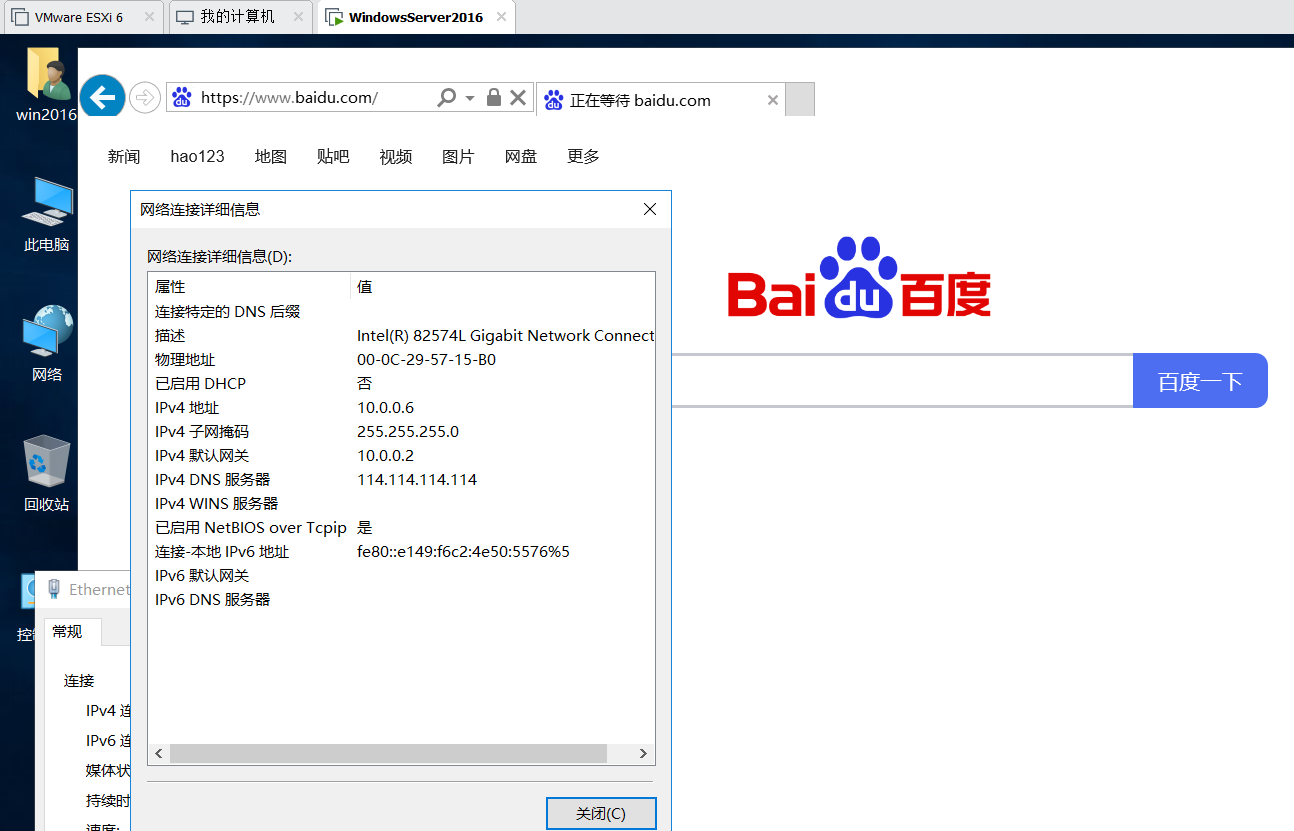Image resolution: width=1294 pixels, height=831 pixels.
Task: Click the magnifier search icon in the address bar
Action: tap(447, 97)
